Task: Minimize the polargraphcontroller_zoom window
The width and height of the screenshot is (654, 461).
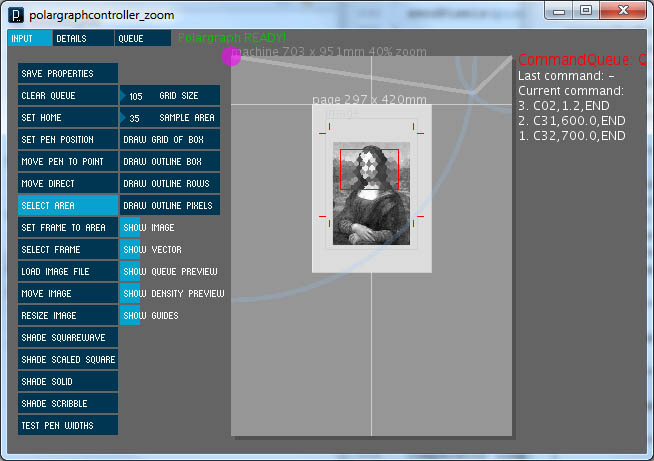Action: point(558,10)
